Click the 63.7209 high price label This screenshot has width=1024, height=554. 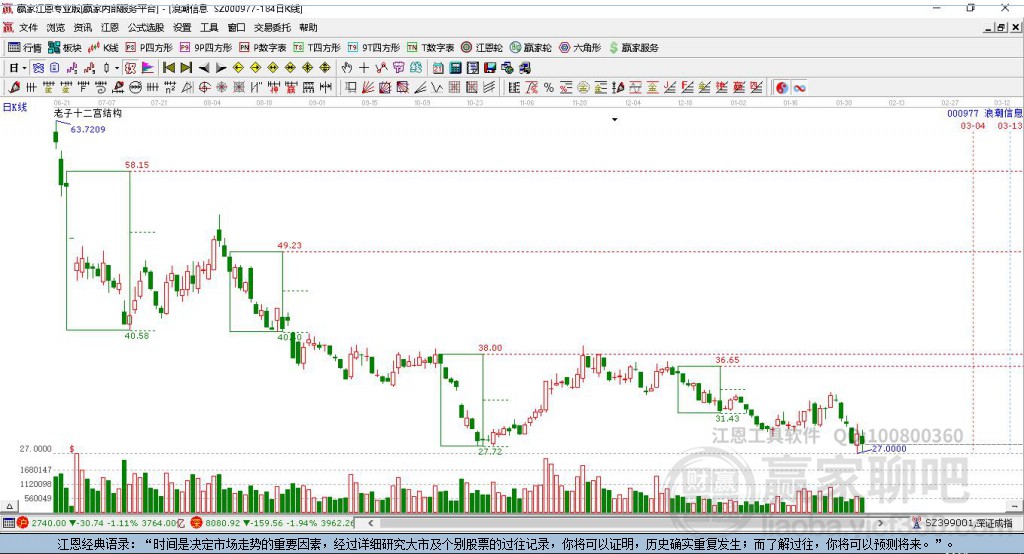tap(88, 129)
